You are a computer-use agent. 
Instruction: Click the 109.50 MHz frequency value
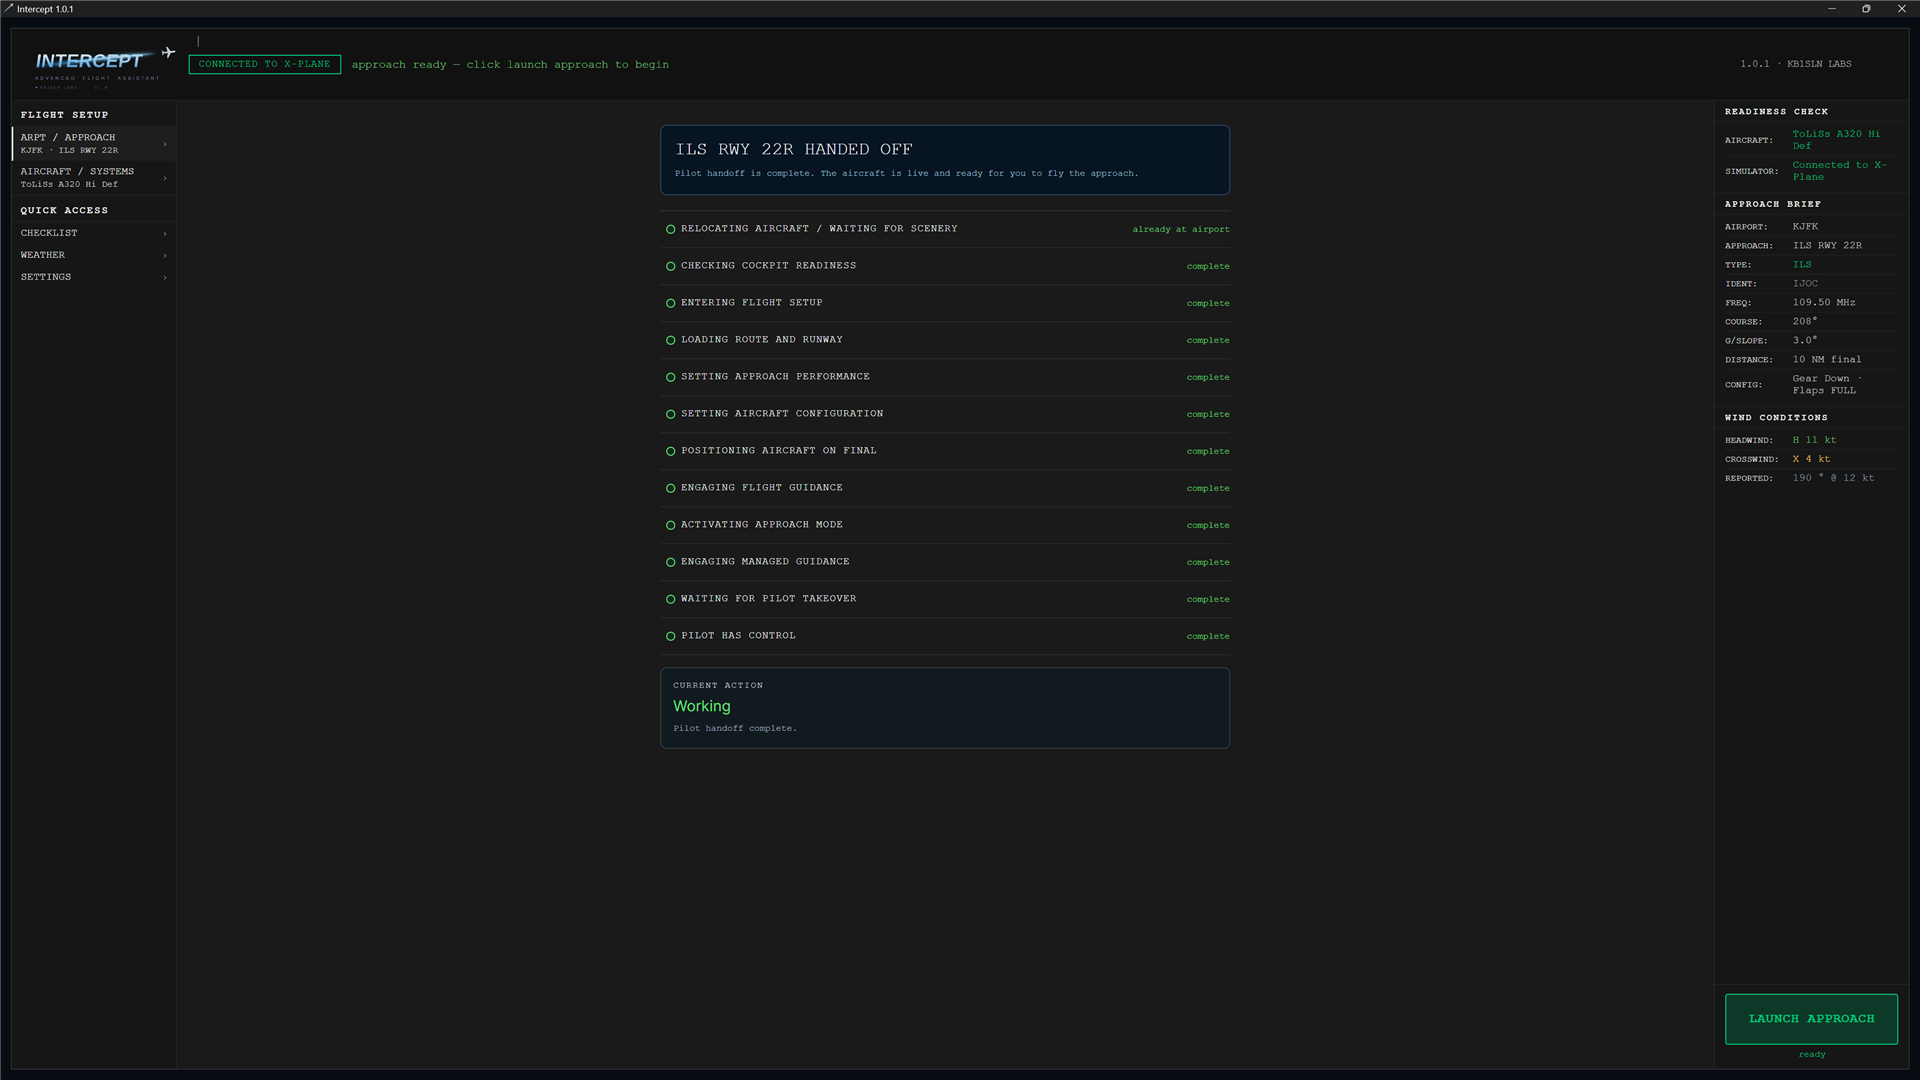(1824, 302)
